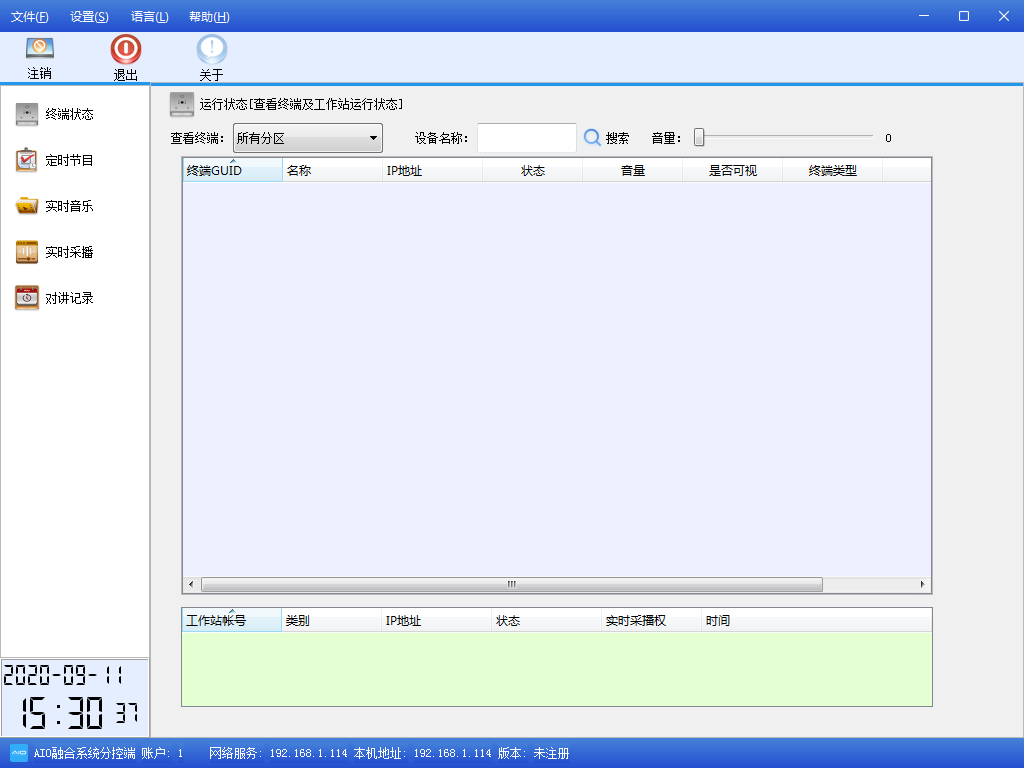Focus the 设备名称 input field
Image resolution: width=1024 pixels, height=768 pixels.
[526, 138]
